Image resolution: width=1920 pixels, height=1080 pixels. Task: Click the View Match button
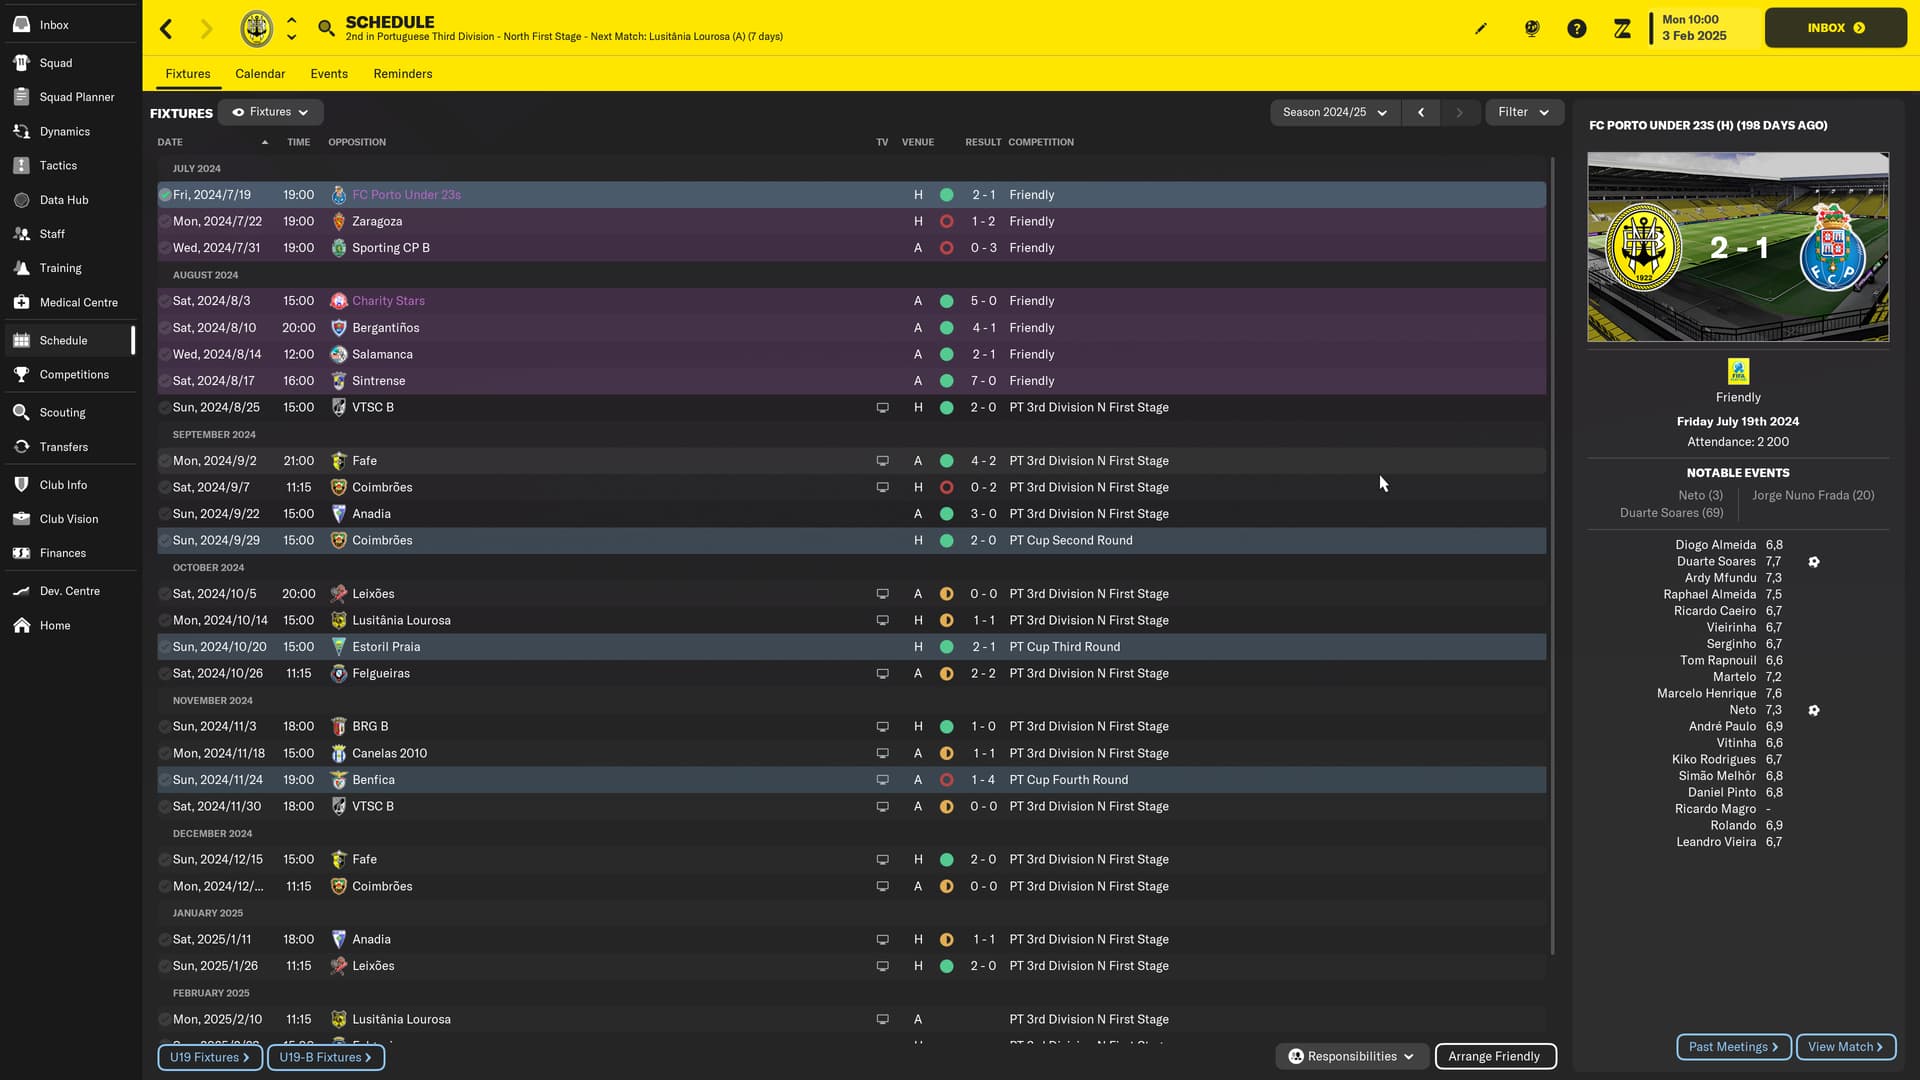pyautogui.click(x=1846, y=1047)
